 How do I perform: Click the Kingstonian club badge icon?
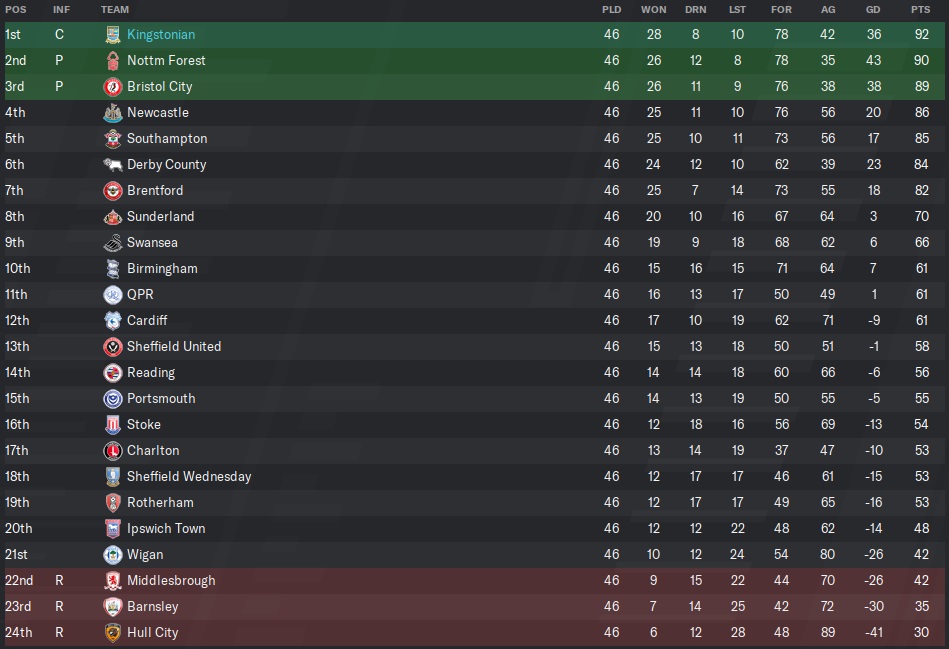click(x=113, y=35)
